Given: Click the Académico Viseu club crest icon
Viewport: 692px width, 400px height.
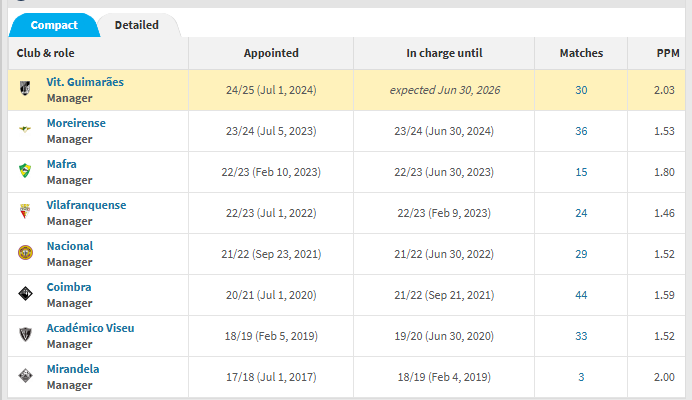Looking at the screenshot, I should [25, 334].
